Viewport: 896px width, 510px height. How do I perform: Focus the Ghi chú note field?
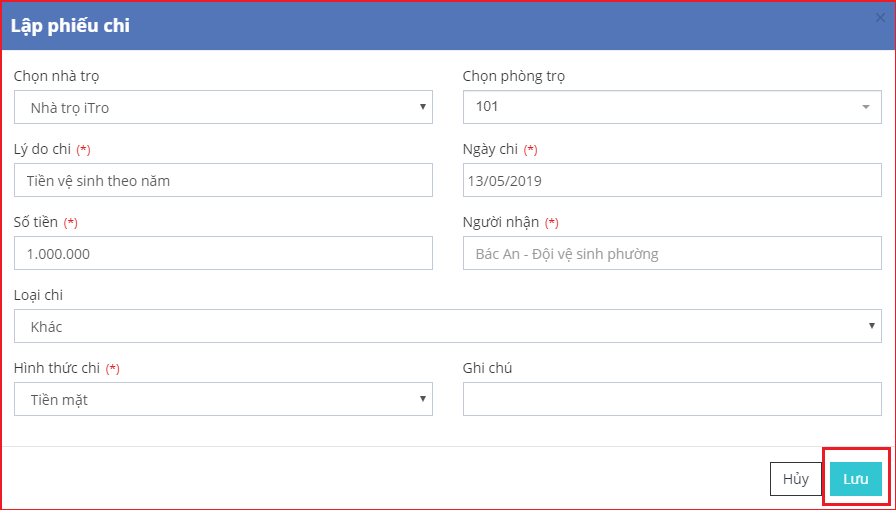pos(672,399)
